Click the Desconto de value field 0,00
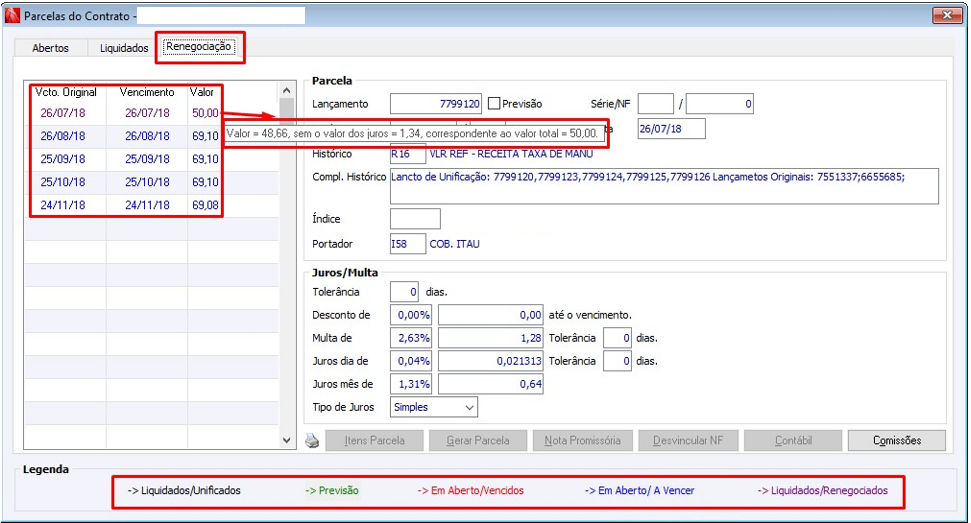The height and width of the screenshot is (523, 971). click(490, 315)
